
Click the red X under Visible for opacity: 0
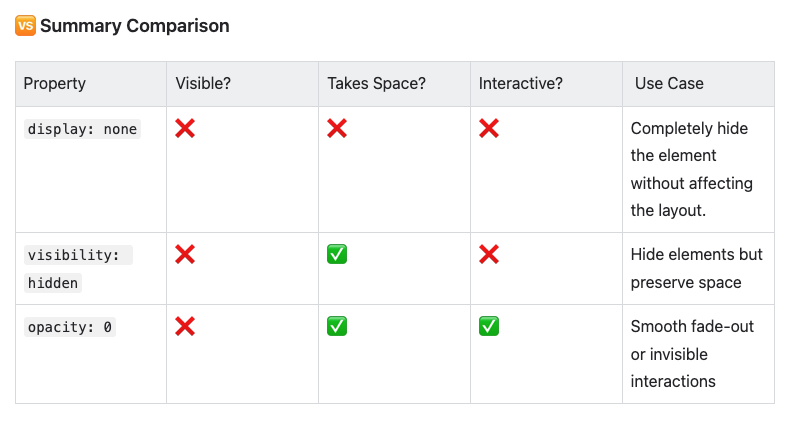(x=185, y=326)
